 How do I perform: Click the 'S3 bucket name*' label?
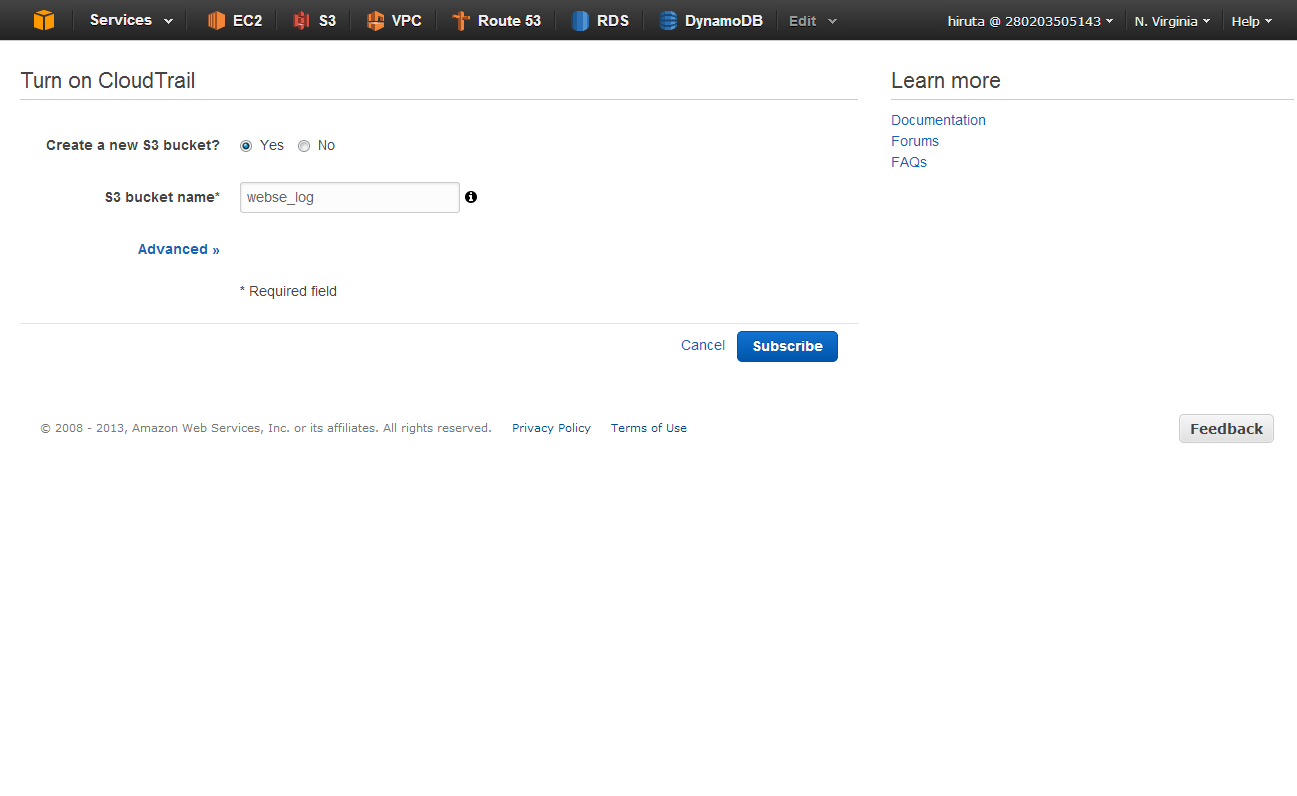tap(162, 197)
